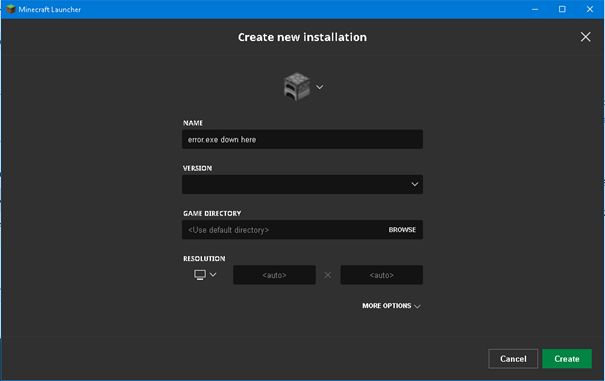The height and width of the screenshot is (381, 605).
Task: Expand the resolution preset chevron
Action: point(213,274)
